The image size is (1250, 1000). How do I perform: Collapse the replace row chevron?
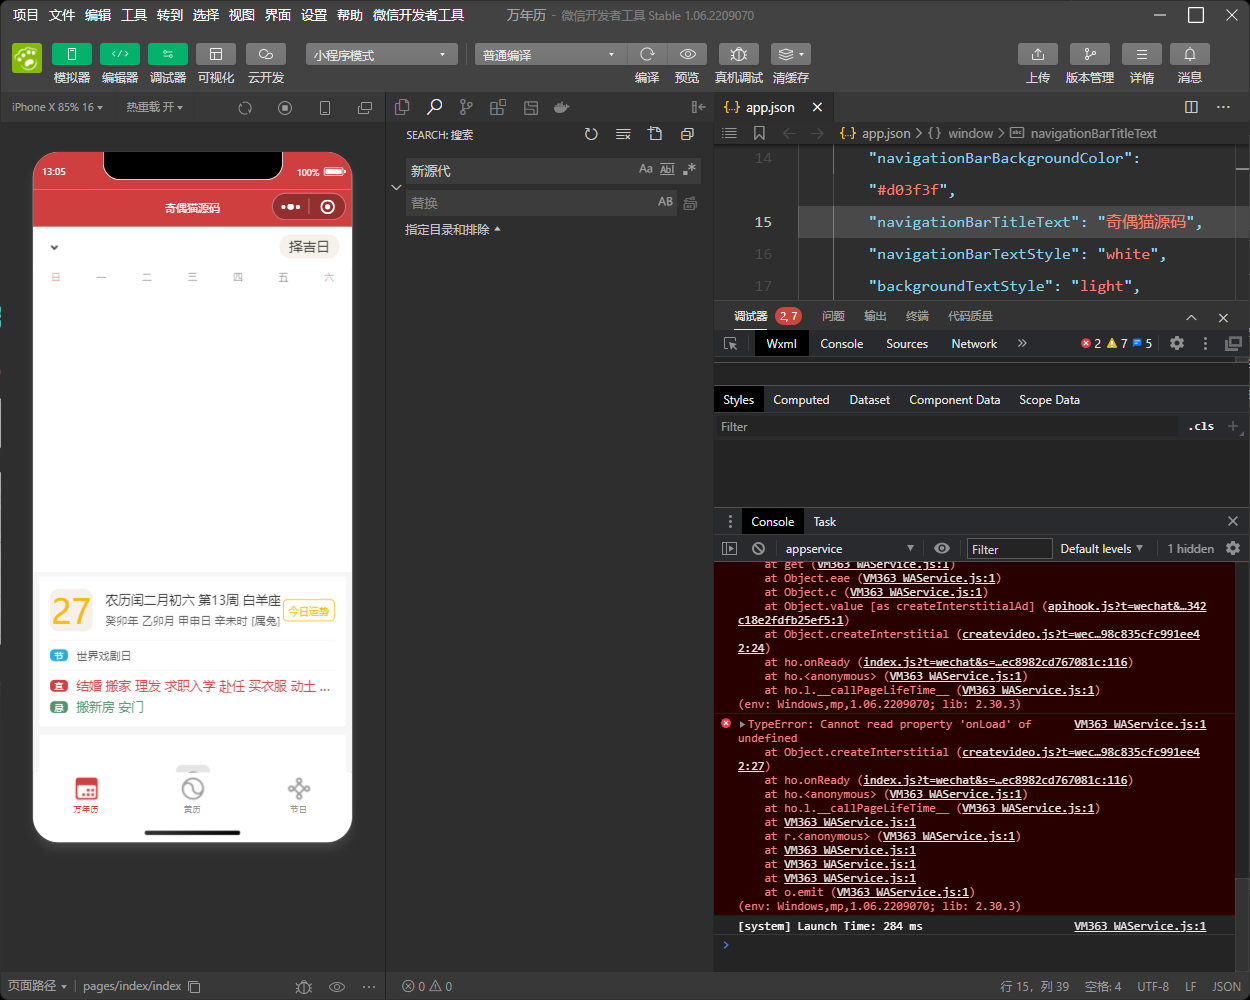pyautogui.click(x=396, y=187)
